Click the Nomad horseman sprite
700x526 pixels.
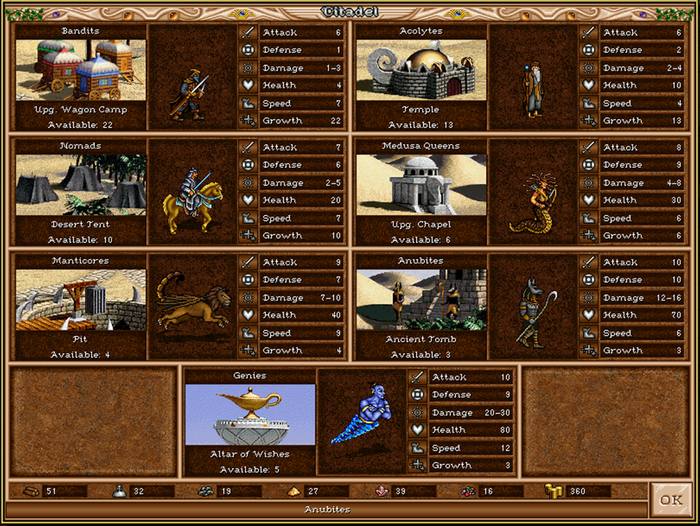pos(192,200)
